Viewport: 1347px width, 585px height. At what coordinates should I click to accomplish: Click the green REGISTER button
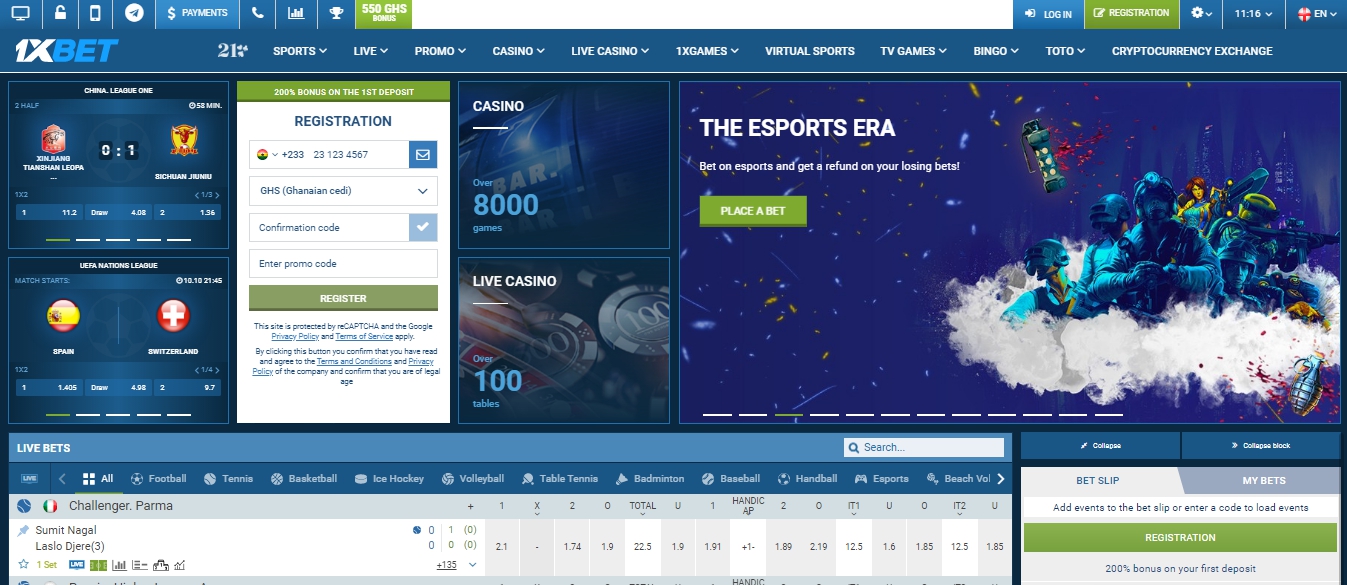click(x=343, y=298)
